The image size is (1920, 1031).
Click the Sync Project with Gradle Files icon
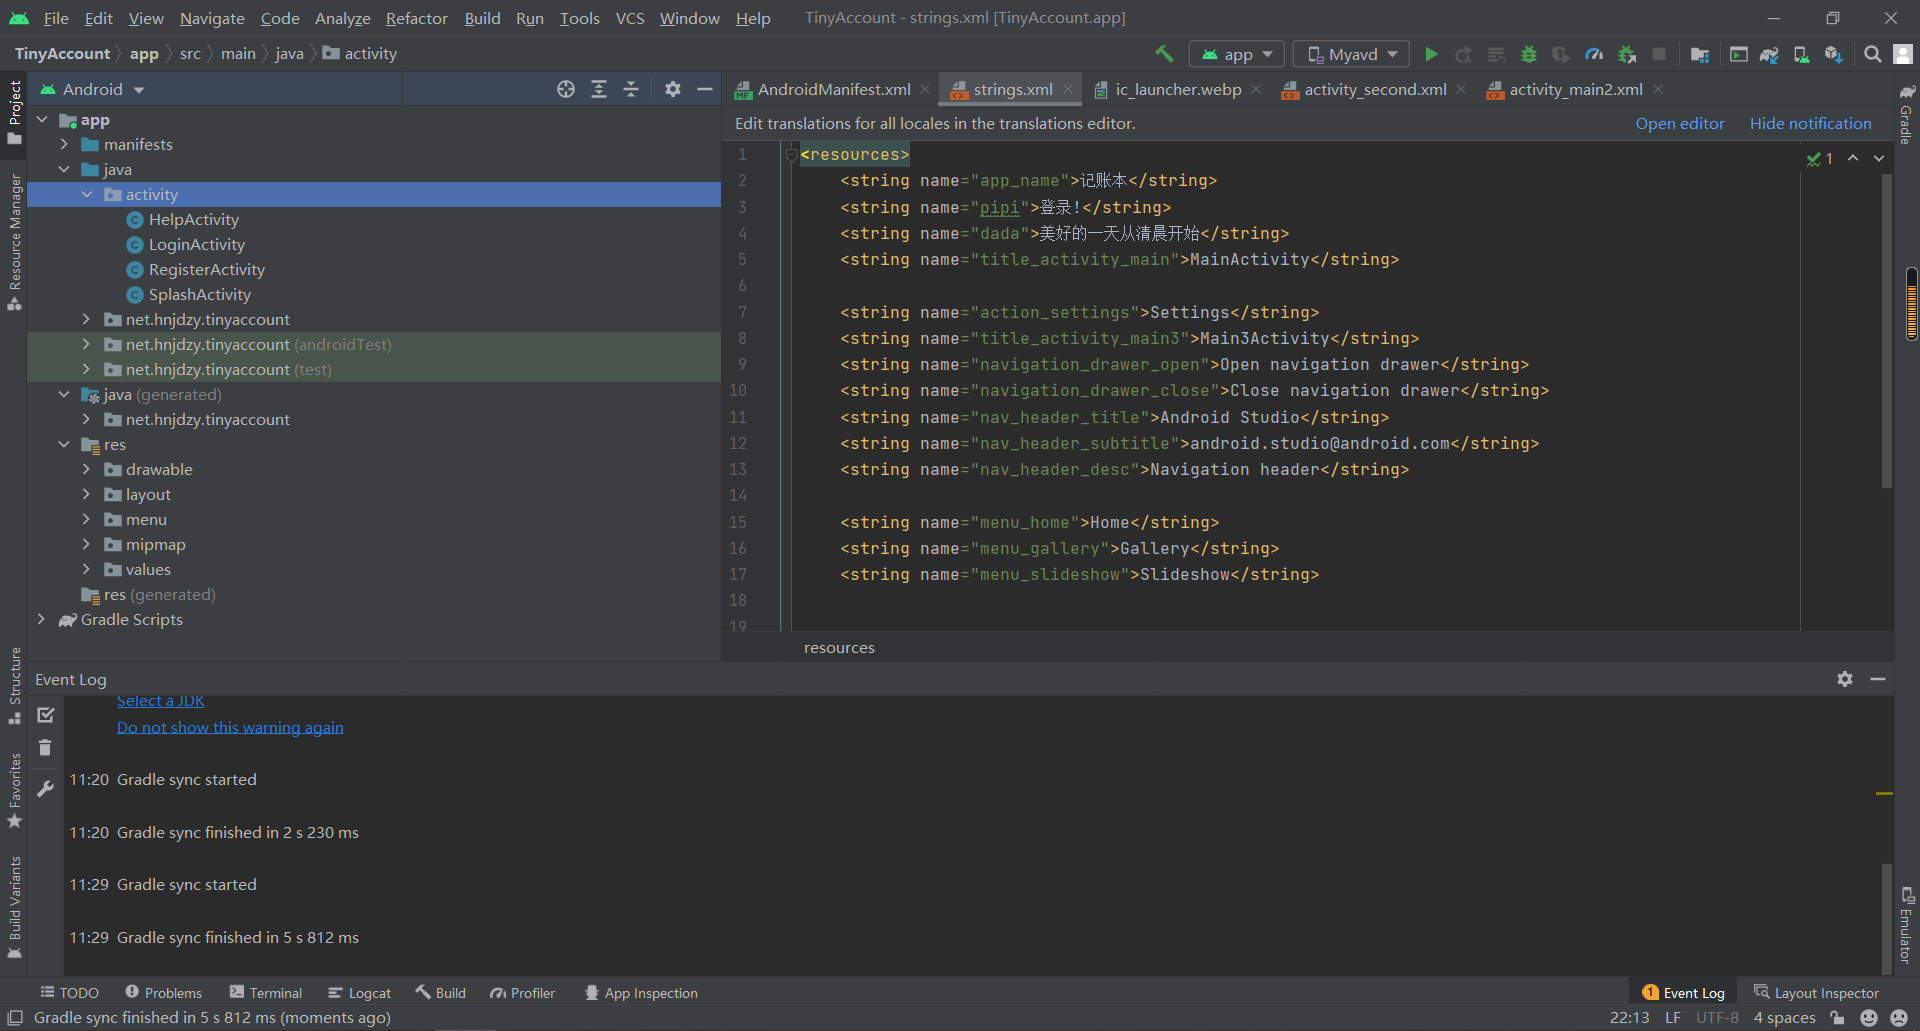point(1769,54)
